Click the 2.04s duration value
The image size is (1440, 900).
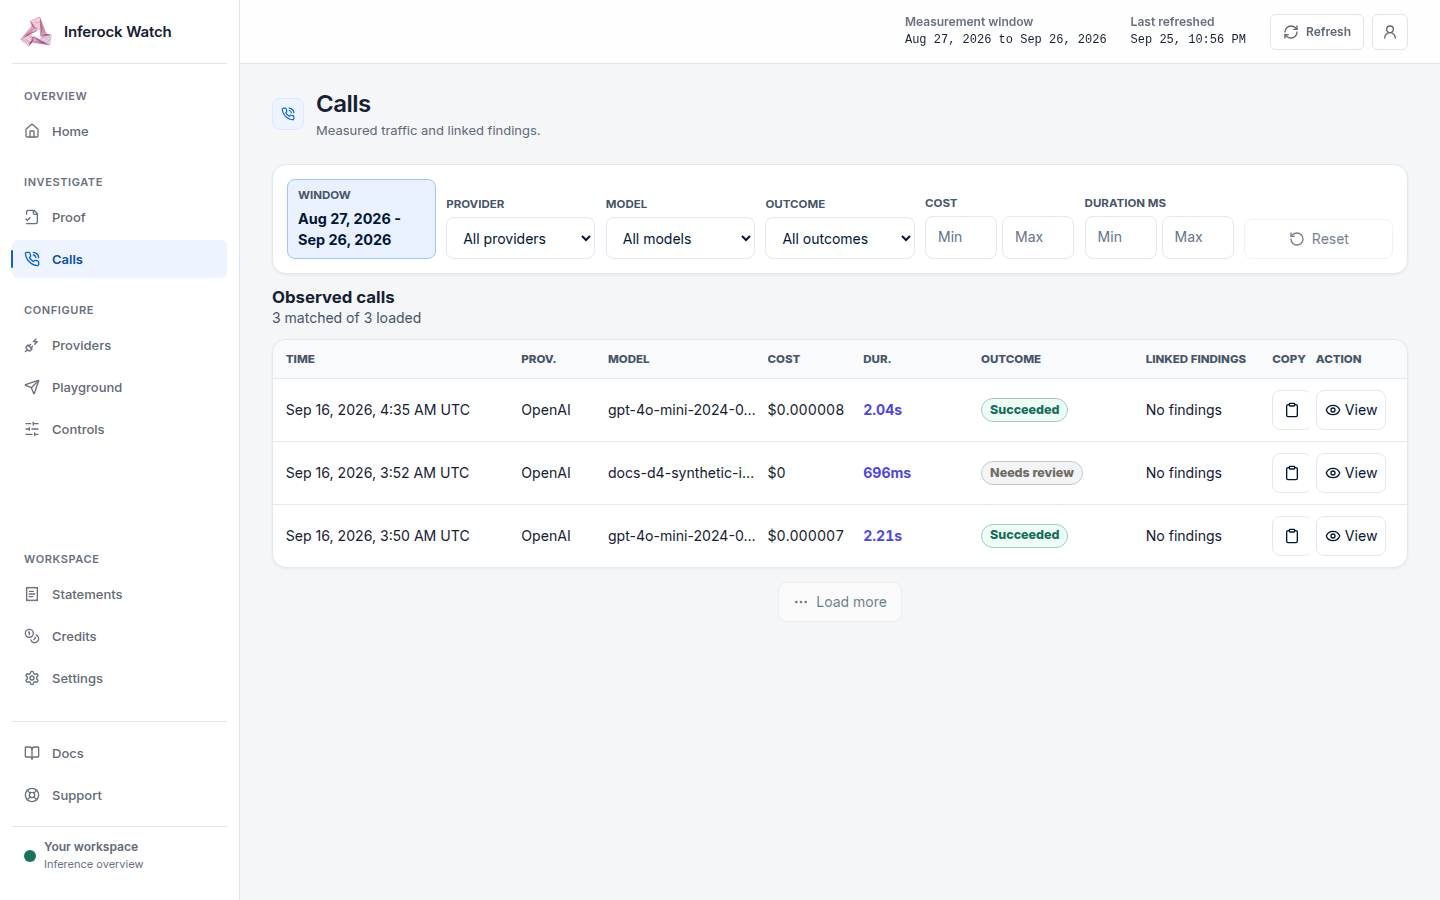(x=883, y=410)
